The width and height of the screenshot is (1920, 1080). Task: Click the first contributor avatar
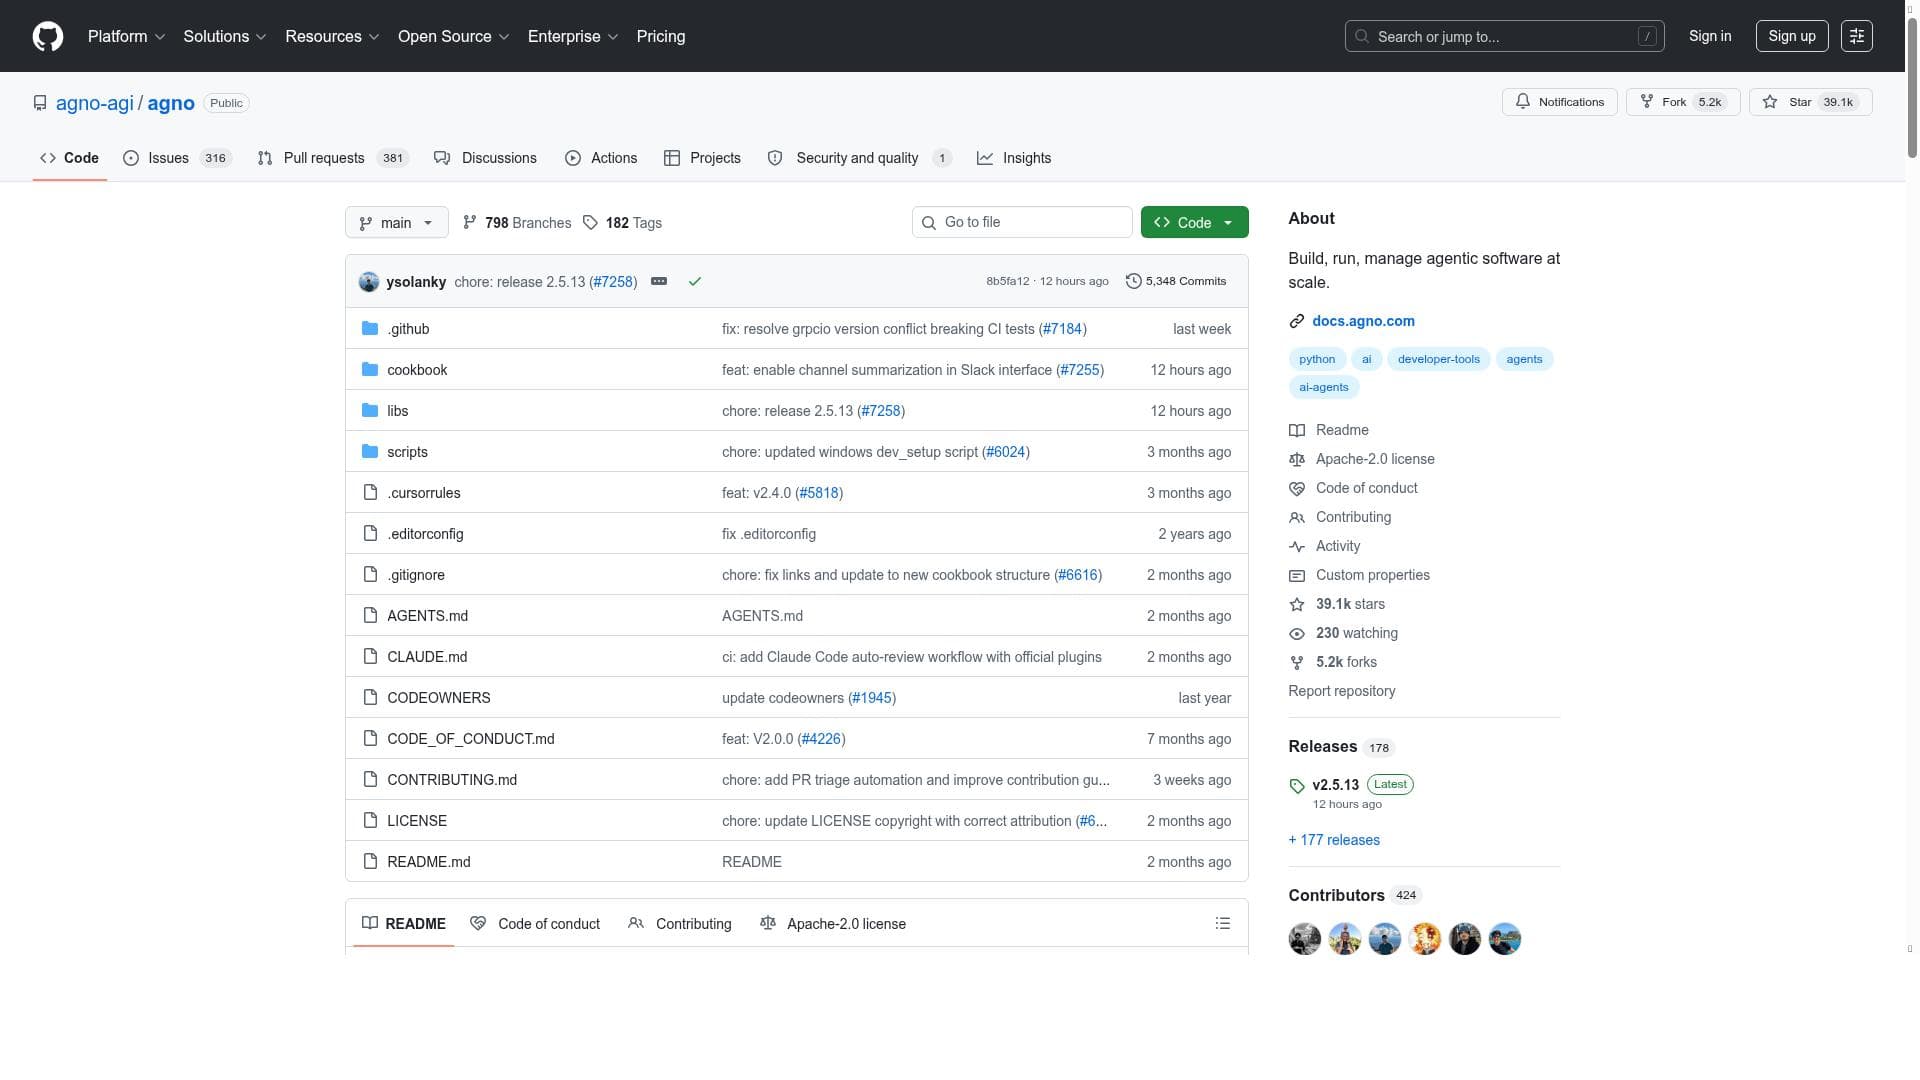pos(1305,939)
